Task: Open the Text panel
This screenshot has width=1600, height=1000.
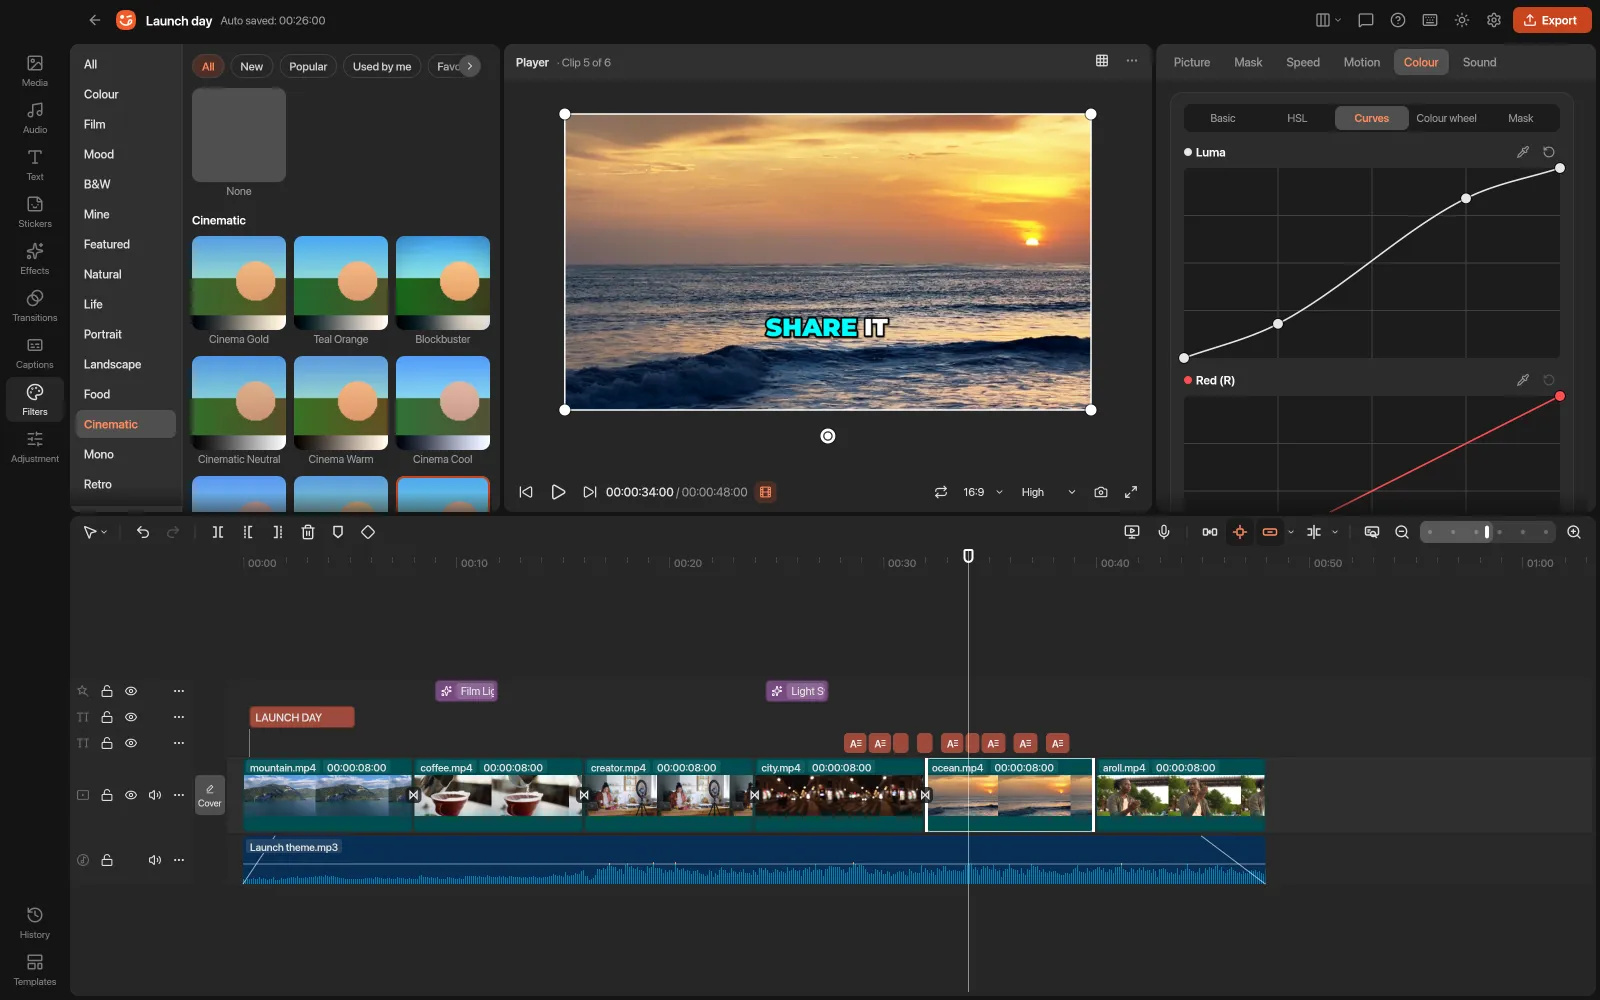Action: click(35, 165)
